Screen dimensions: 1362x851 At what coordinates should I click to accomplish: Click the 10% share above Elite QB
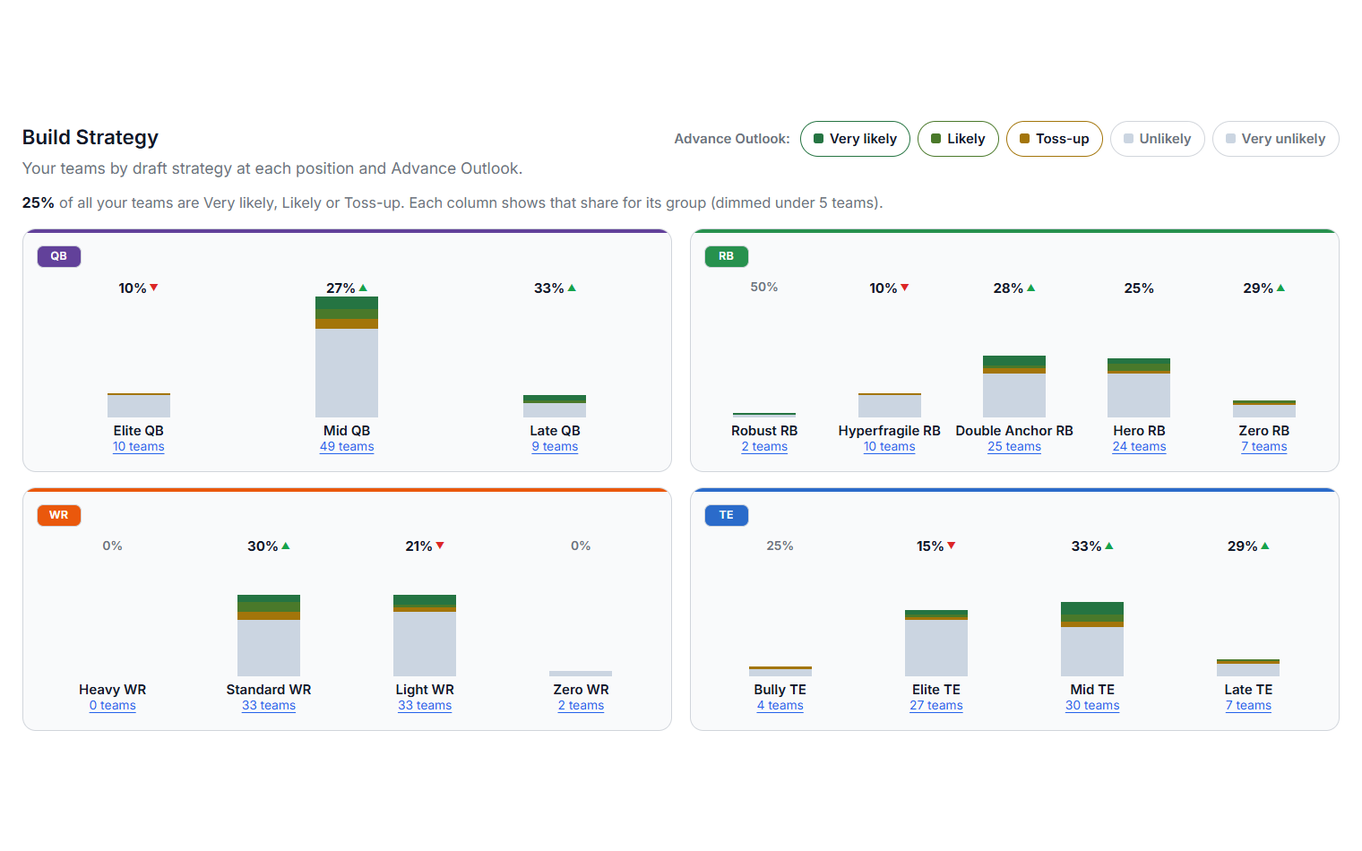coord(139,288)
